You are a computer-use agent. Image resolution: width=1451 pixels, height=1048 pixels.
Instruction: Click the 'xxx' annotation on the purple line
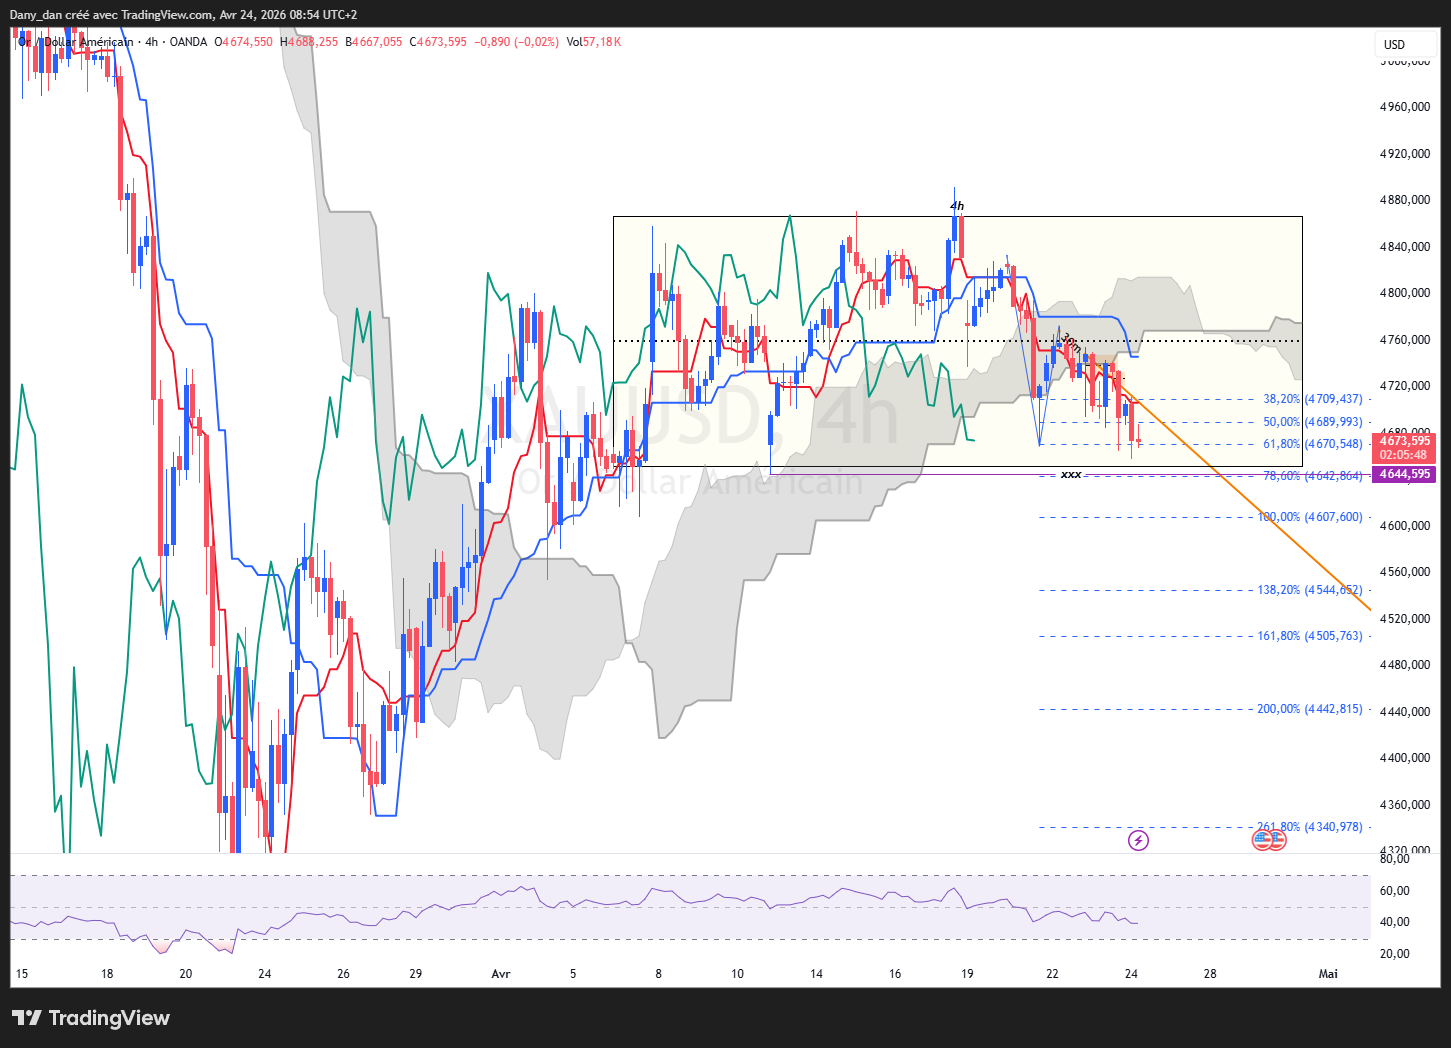1071,474
